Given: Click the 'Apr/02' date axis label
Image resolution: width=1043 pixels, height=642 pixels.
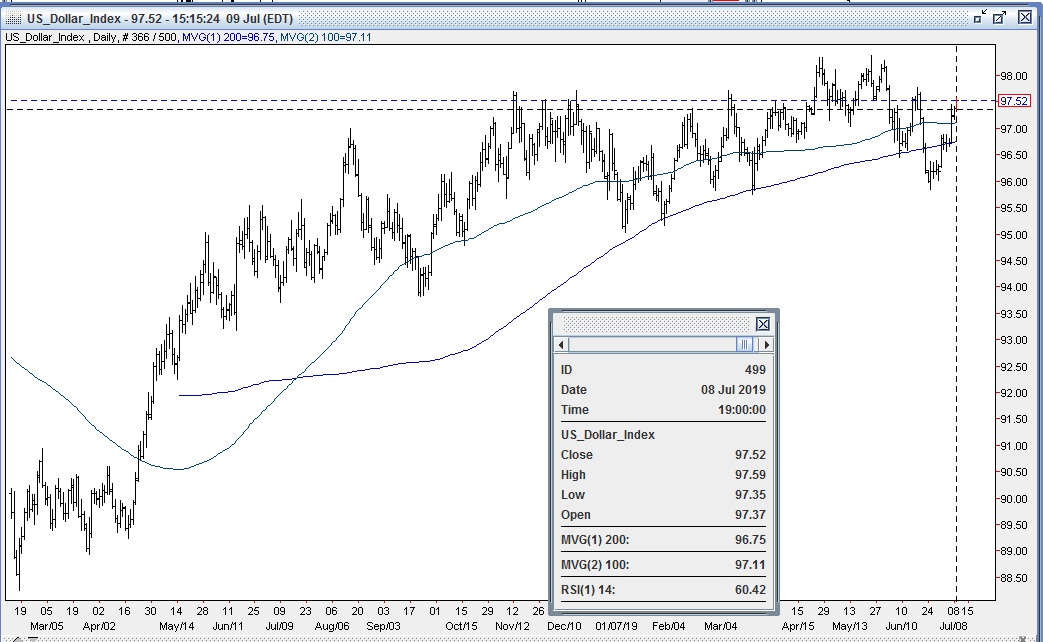Looking at the screenshot, I should pyautogui.click(x=99, y=626).
